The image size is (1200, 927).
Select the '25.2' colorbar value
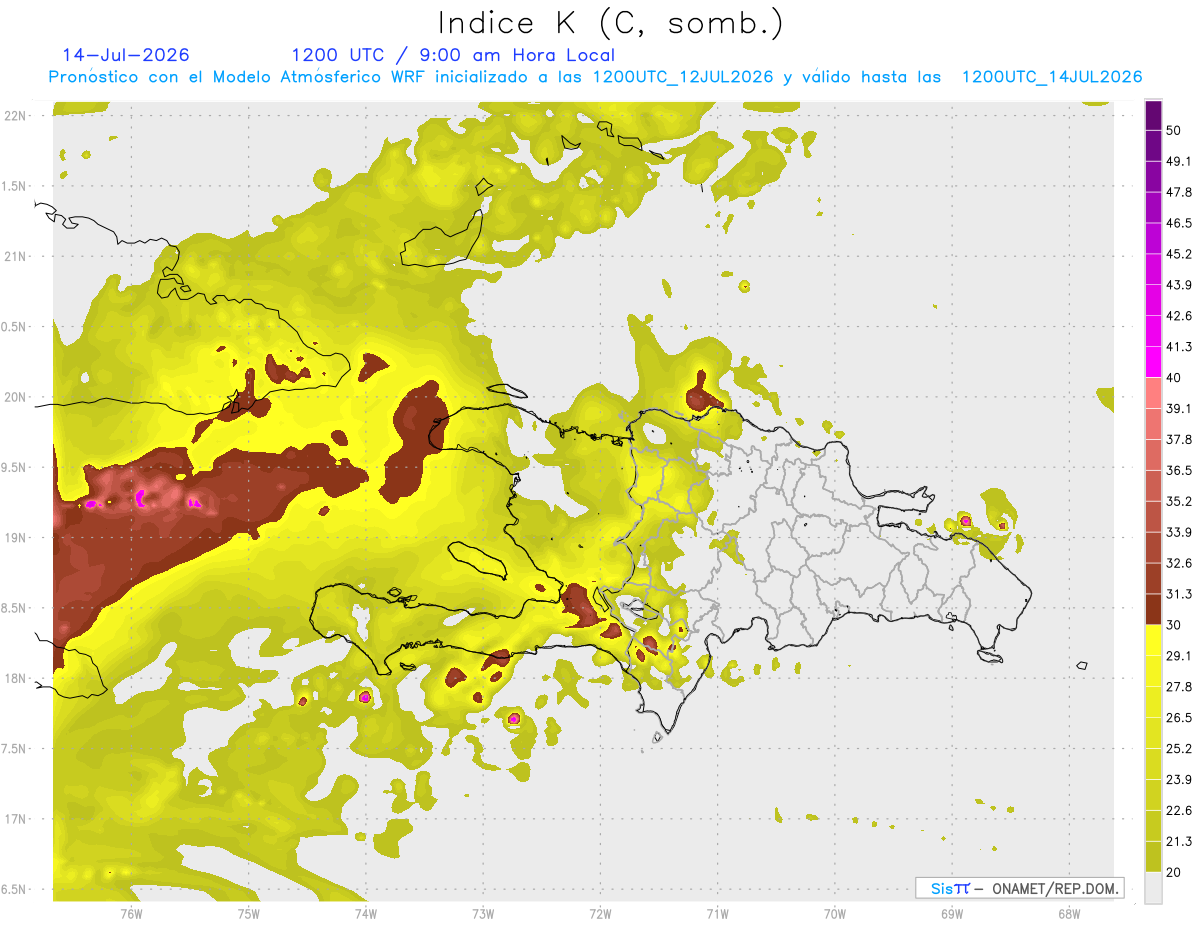pos(1179,749)
